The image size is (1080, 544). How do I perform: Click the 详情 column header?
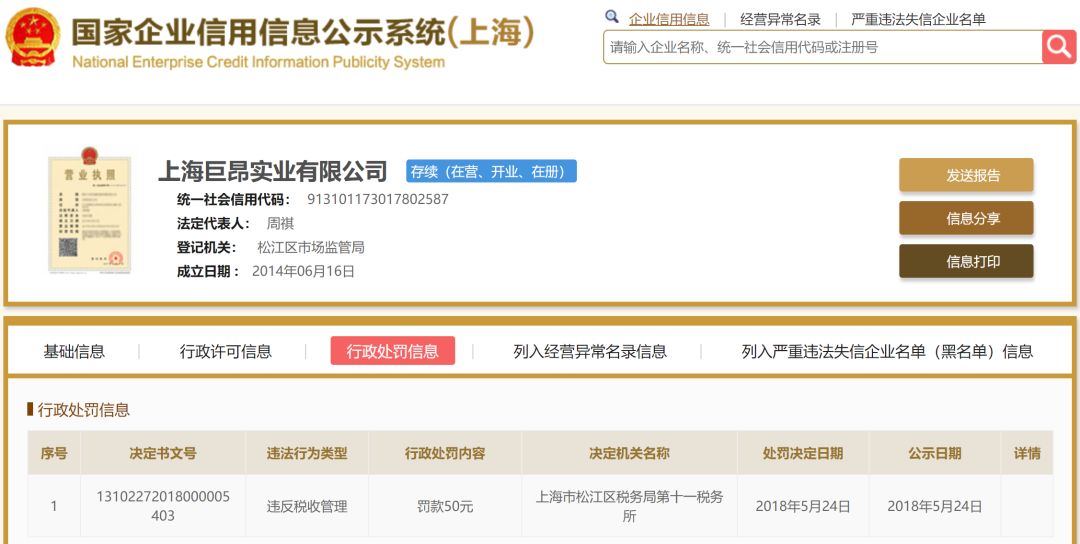(1027, 453)
